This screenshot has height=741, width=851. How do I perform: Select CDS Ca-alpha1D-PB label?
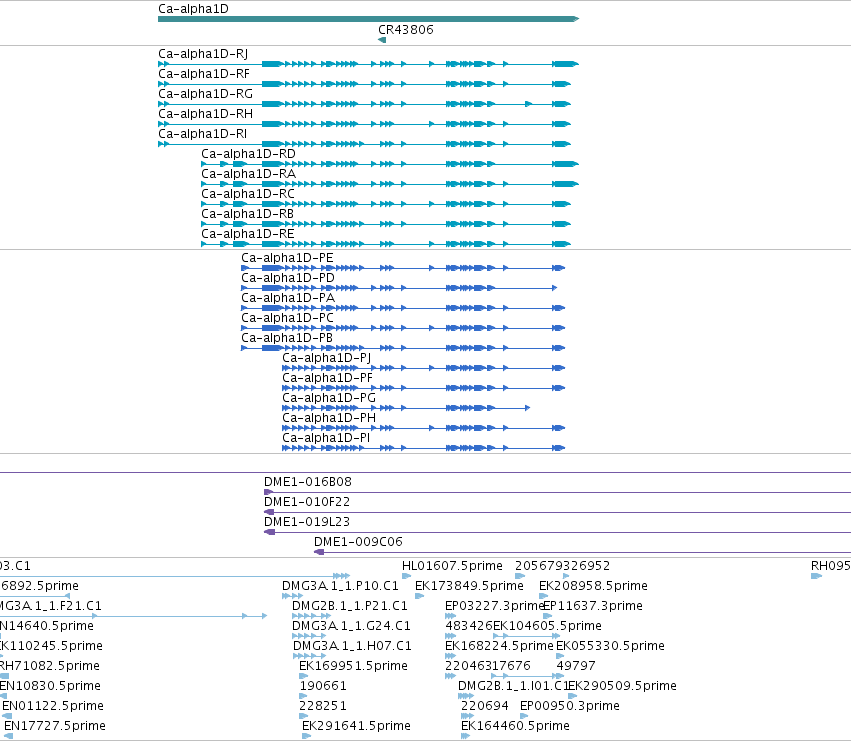tap(287, 339)
